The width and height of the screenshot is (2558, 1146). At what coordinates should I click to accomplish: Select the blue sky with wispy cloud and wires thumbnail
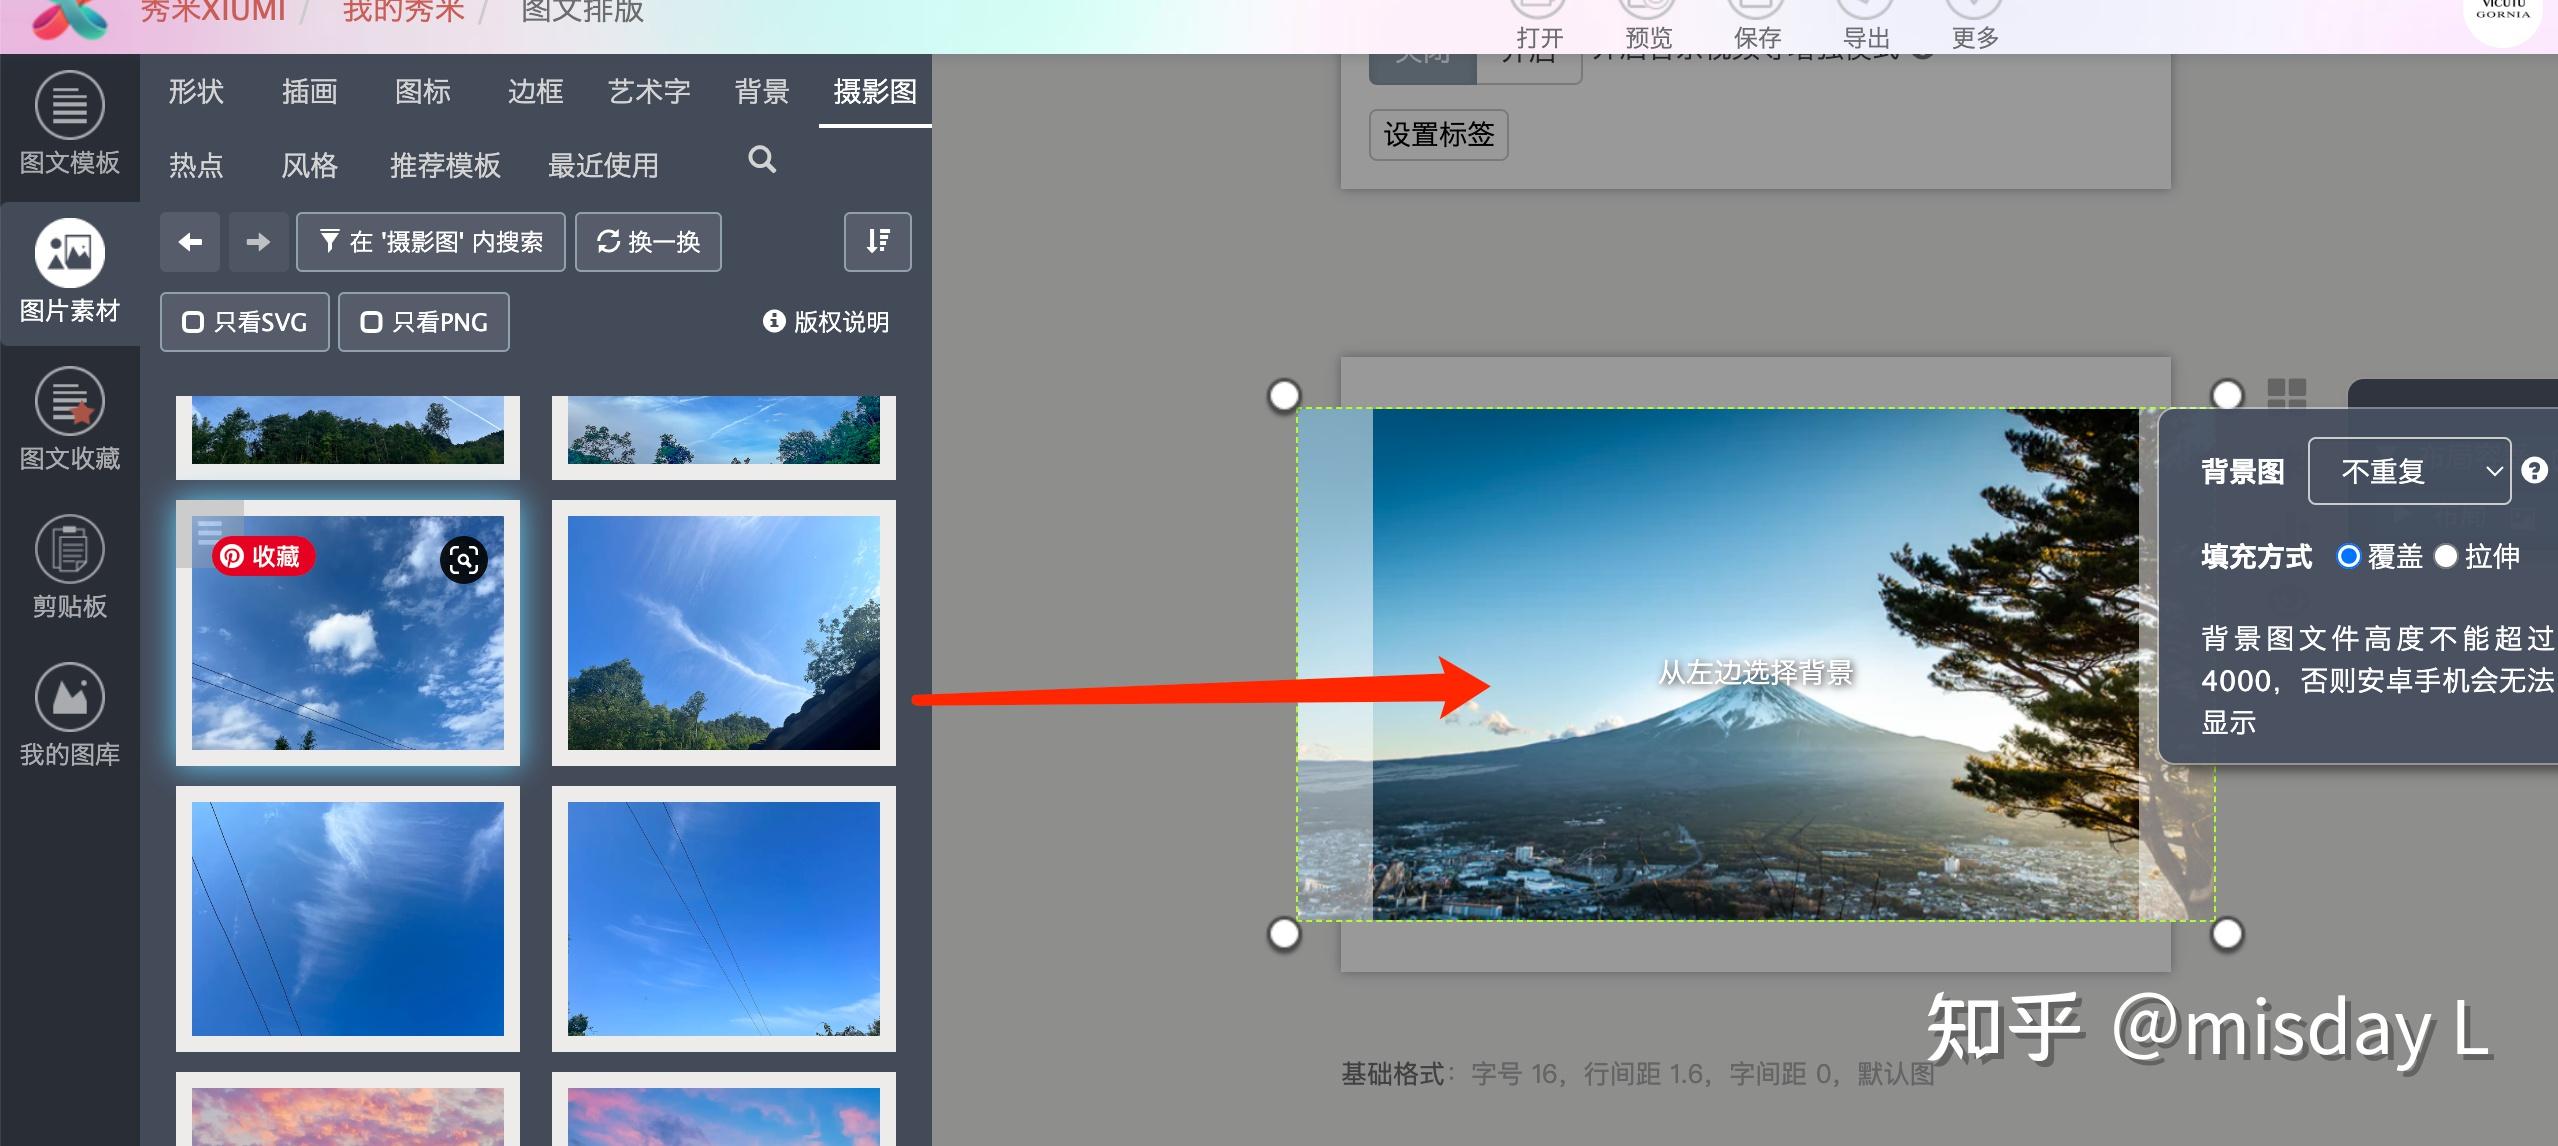(x=348, y=919)
